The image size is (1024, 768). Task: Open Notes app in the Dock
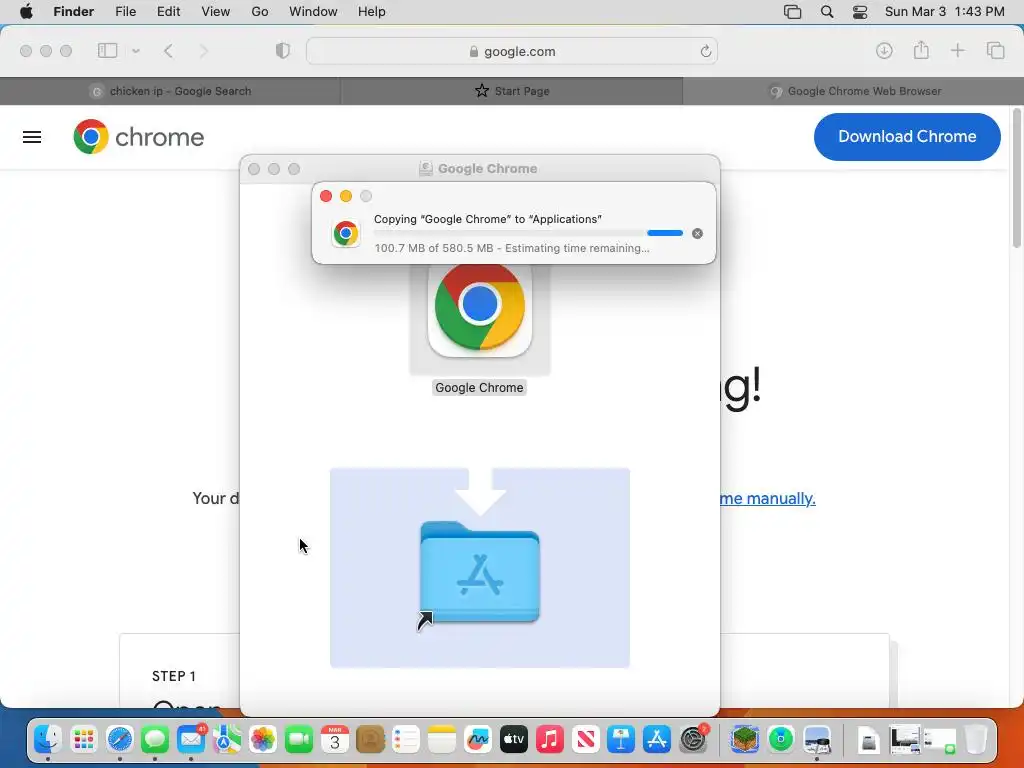[441, 739]
